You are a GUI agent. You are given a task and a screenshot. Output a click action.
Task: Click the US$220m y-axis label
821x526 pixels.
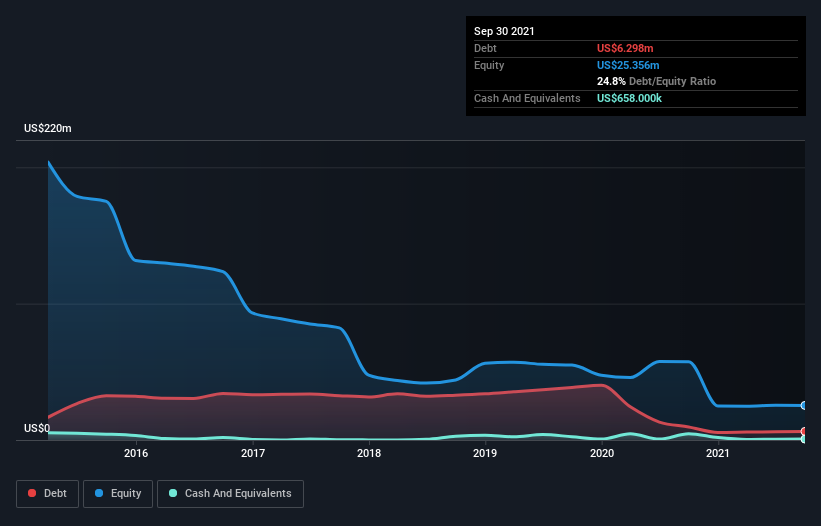(48, 128)
